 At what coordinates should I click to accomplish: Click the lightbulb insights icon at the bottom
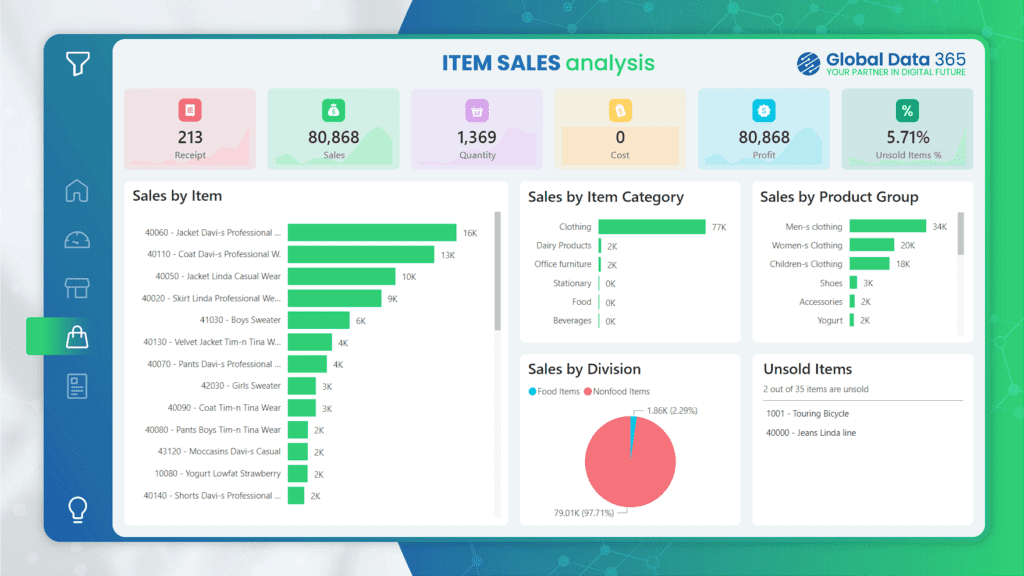coord(77,508)
